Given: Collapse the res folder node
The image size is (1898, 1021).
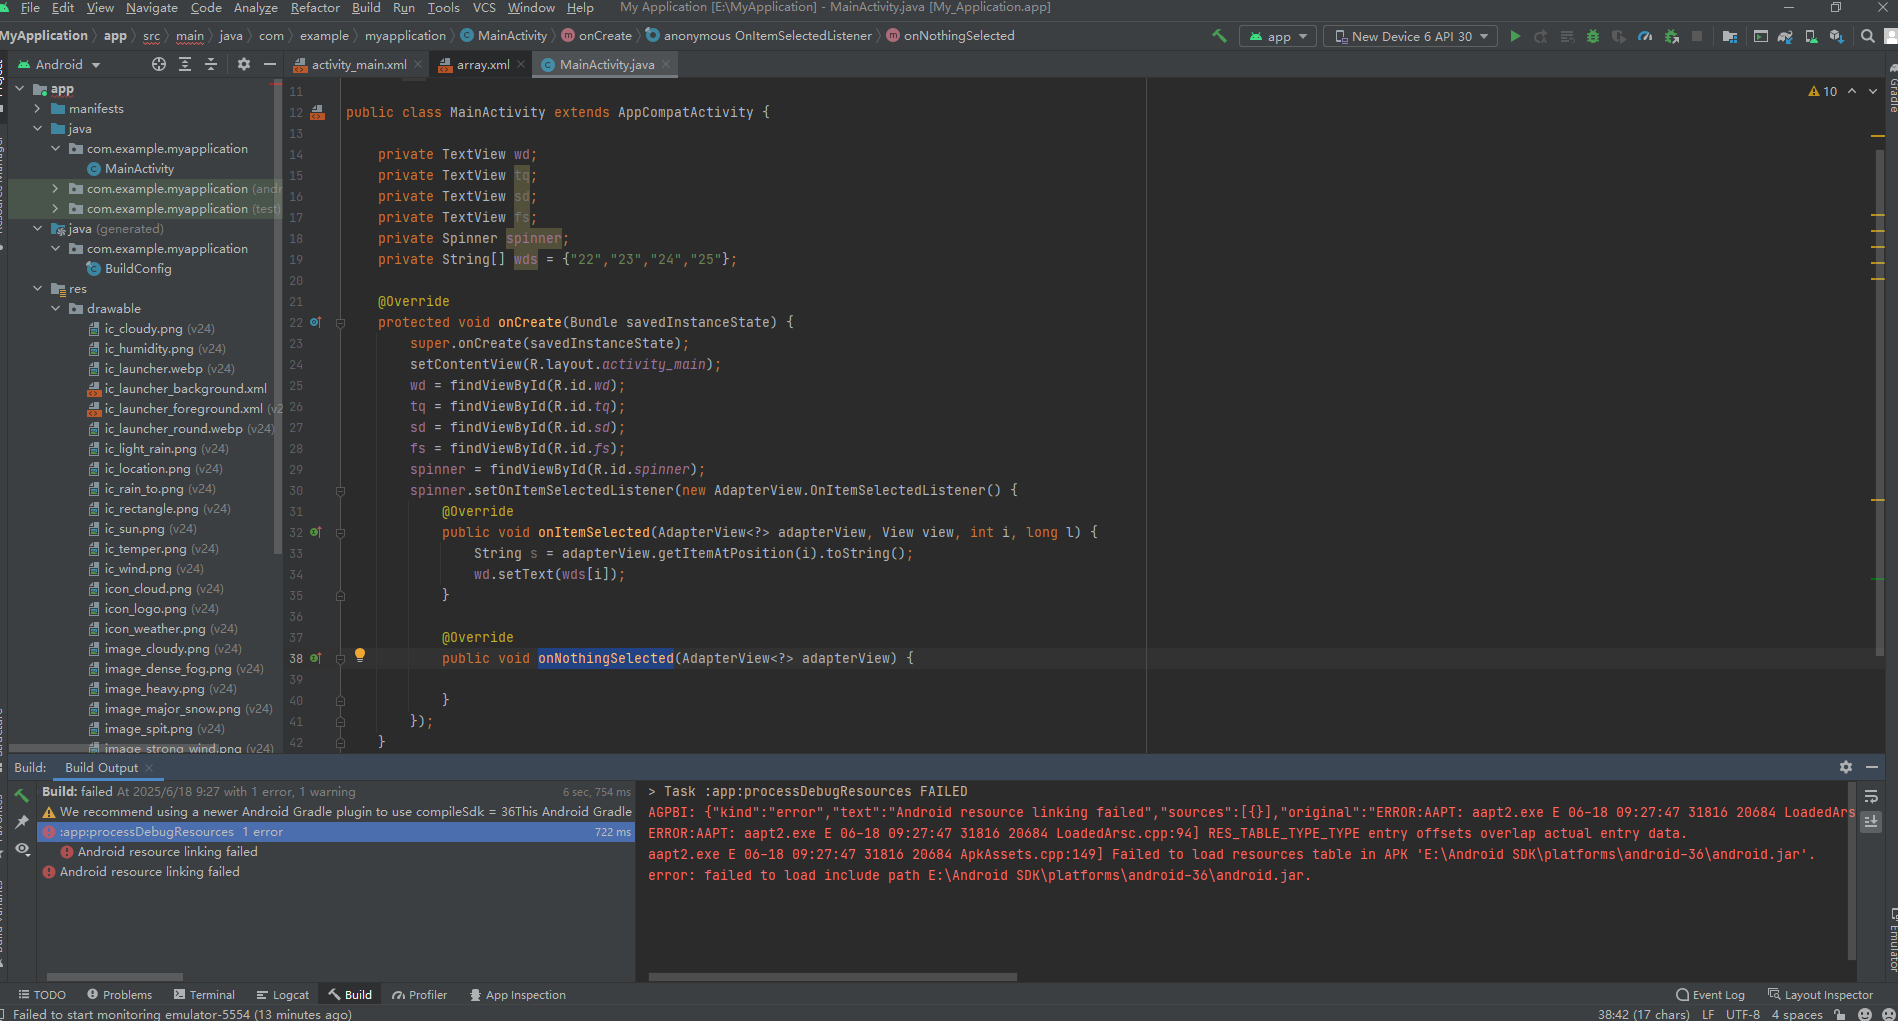Looking at the screenshot, I should pos(38,289).
